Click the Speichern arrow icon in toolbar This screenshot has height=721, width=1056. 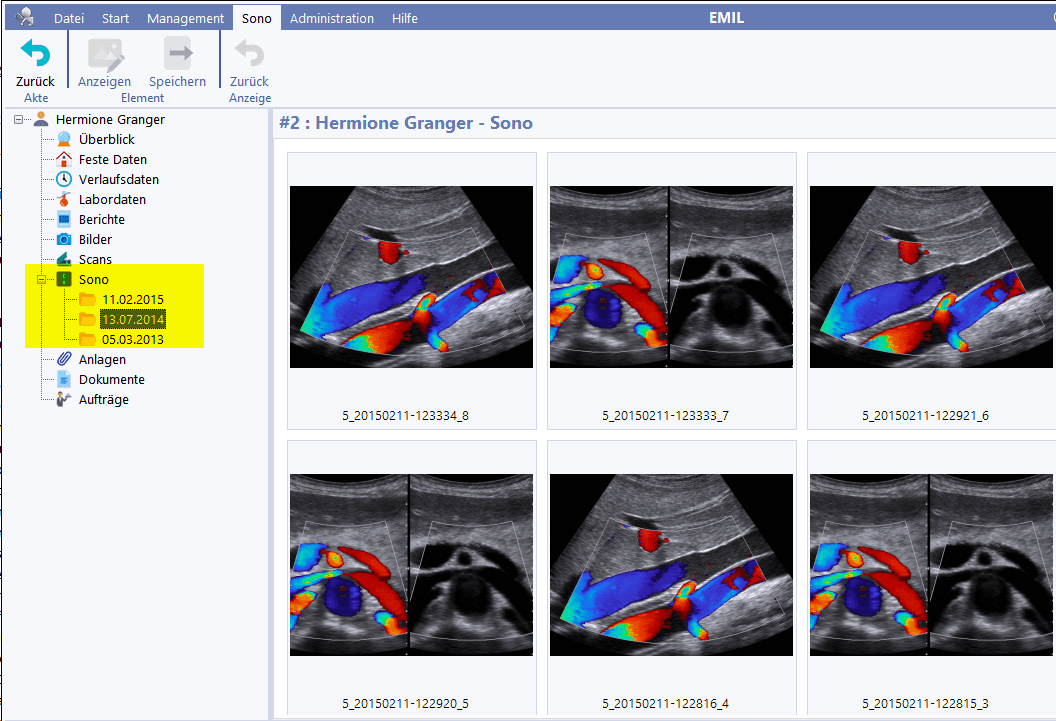click(178, 54)
